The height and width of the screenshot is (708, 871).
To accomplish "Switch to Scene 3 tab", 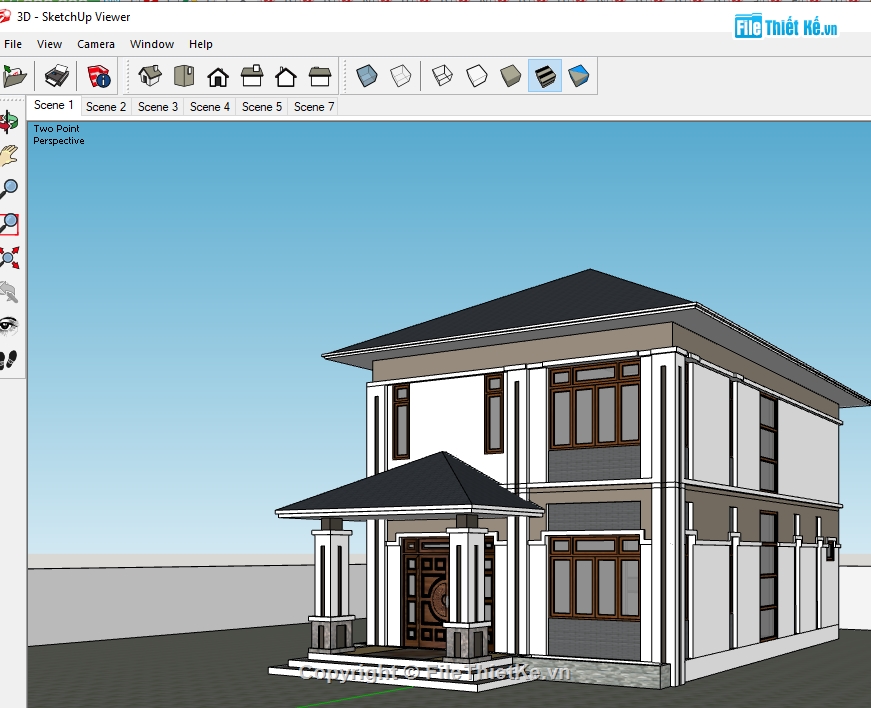I will (158, 107).
